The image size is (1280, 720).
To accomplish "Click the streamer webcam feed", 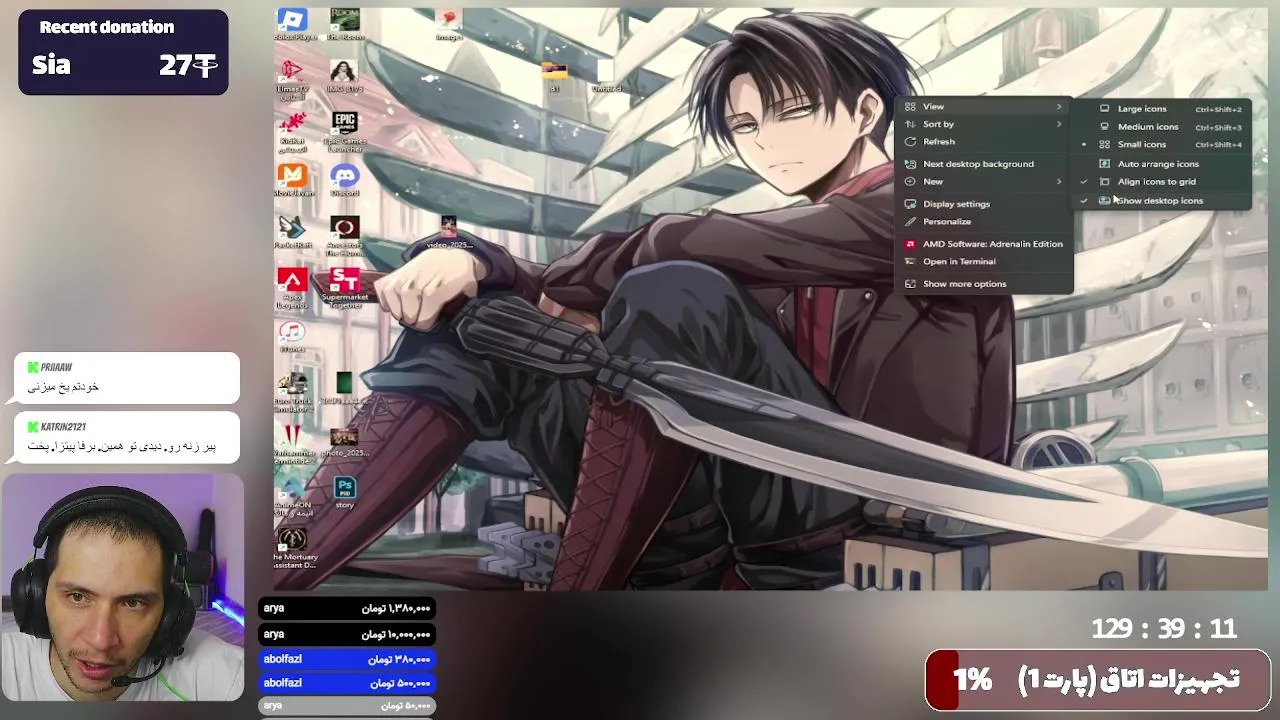I will click(123, 588).
